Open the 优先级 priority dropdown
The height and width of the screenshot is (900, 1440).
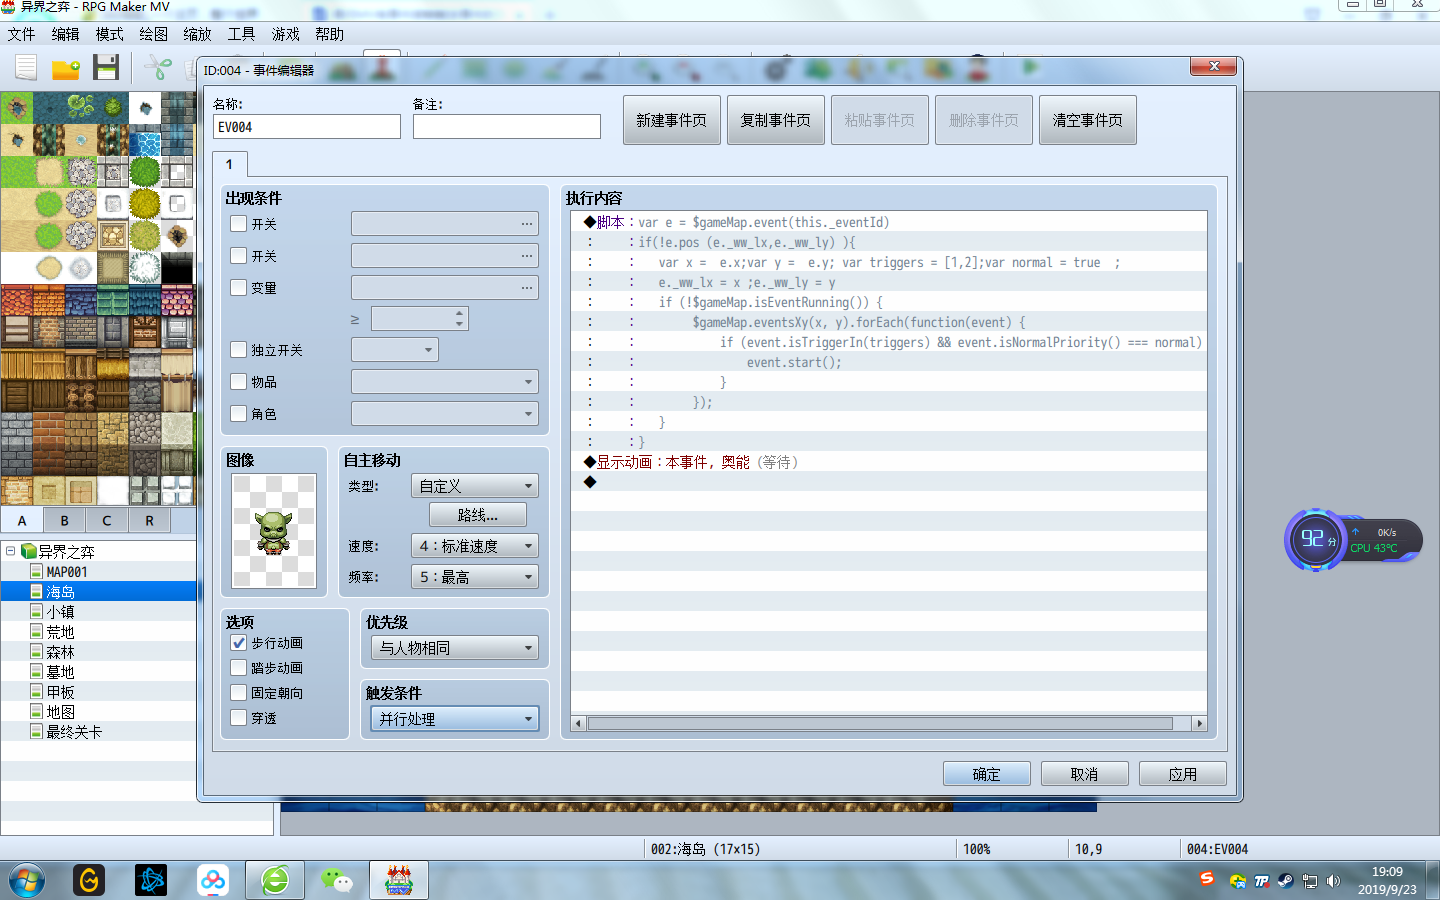455,648
